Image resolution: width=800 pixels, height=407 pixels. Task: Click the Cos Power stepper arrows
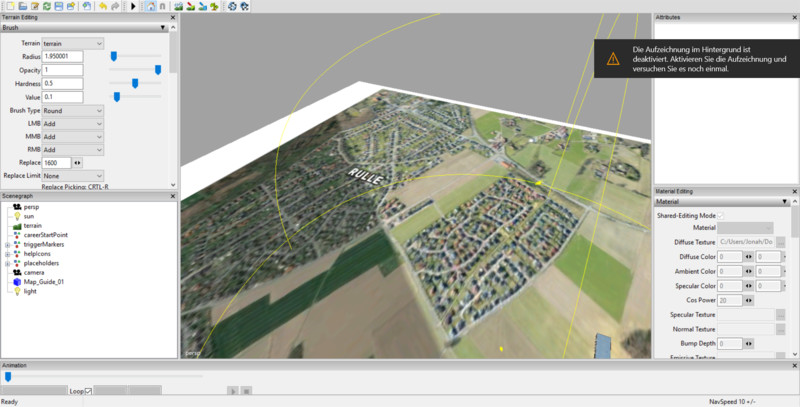[748, 300]
